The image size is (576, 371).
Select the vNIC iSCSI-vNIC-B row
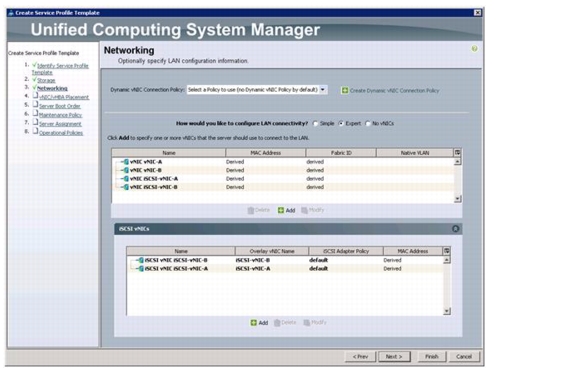[283, 187]
